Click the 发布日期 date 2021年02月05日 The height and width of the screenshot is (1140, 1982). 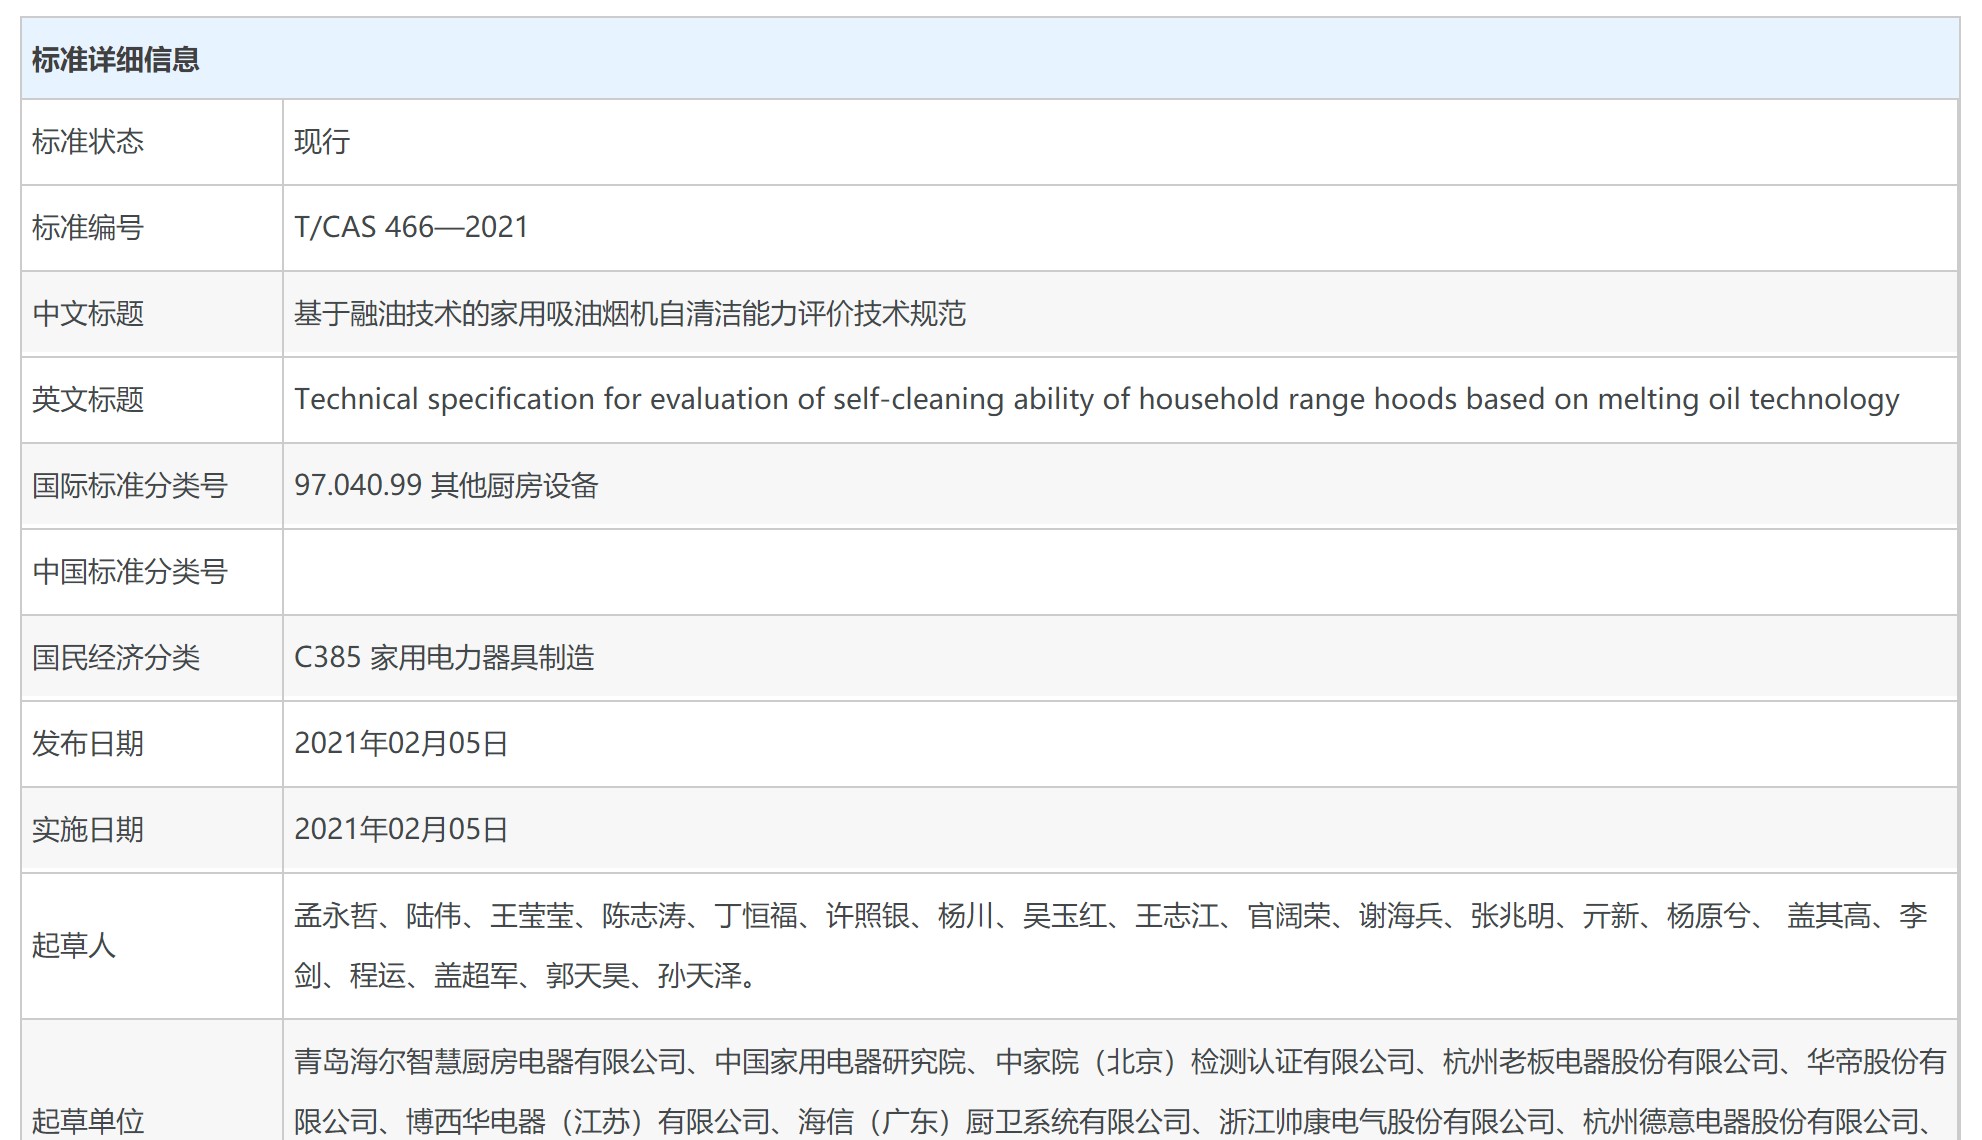(401, 744)
